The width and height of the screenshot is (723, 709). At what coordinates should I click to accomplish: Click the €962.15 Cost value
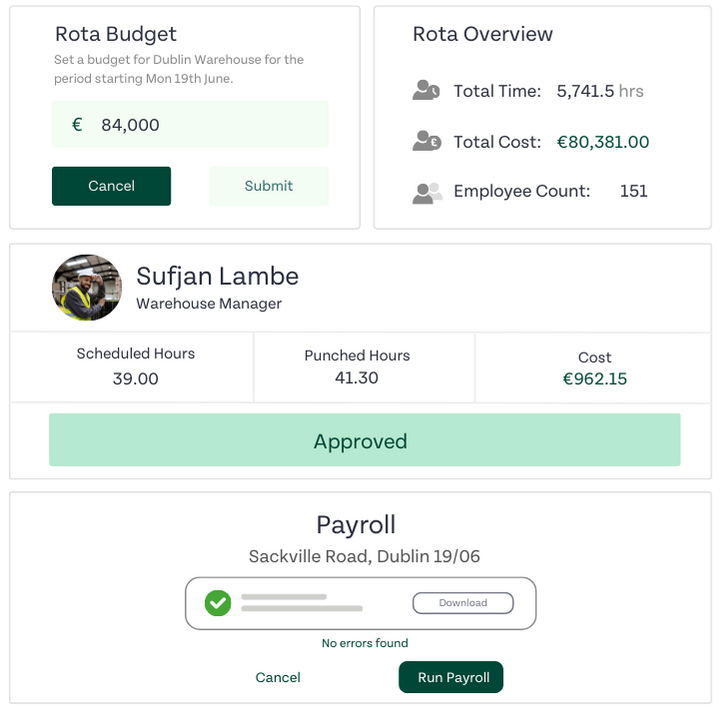click(x=594, y=379)
